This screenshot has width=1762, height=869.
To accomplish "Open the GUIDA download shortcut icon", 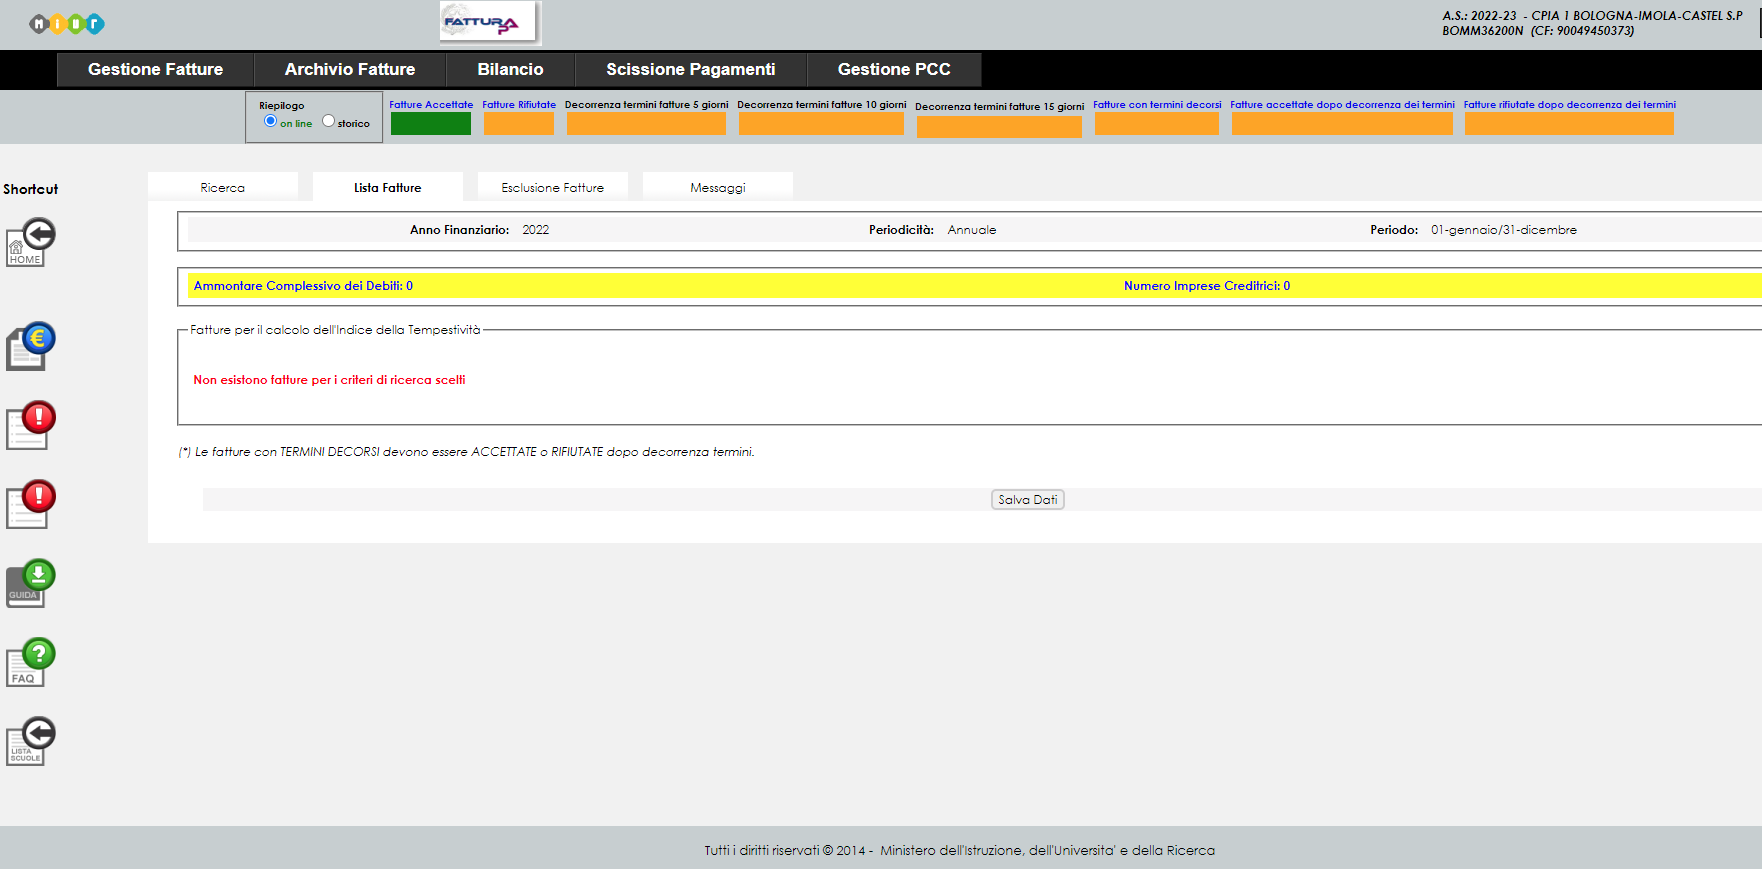I will point(31,583).
